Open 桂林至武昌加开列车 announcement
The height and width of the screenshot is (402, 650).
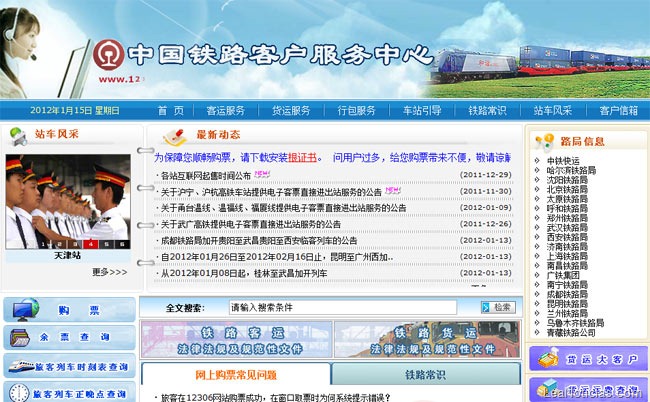(244, 273)
